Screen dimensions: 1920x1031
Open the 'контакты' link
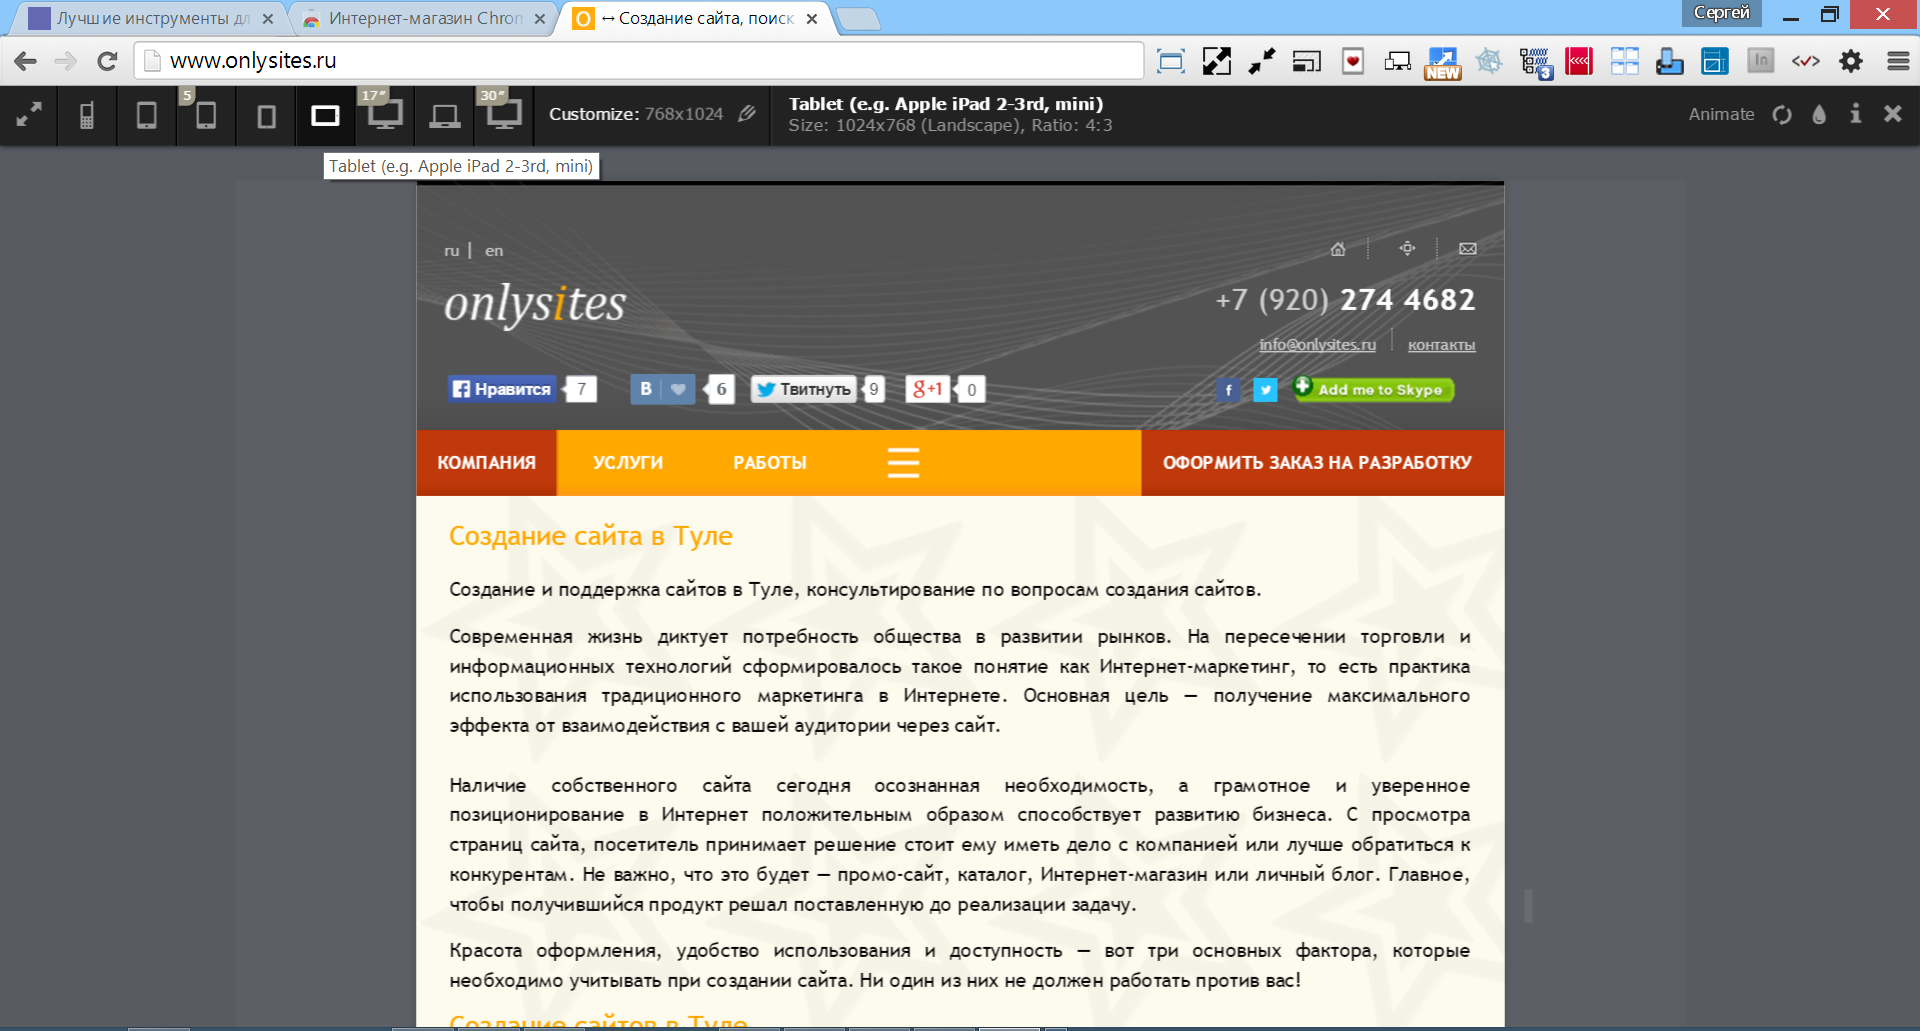coord(1441,344)
